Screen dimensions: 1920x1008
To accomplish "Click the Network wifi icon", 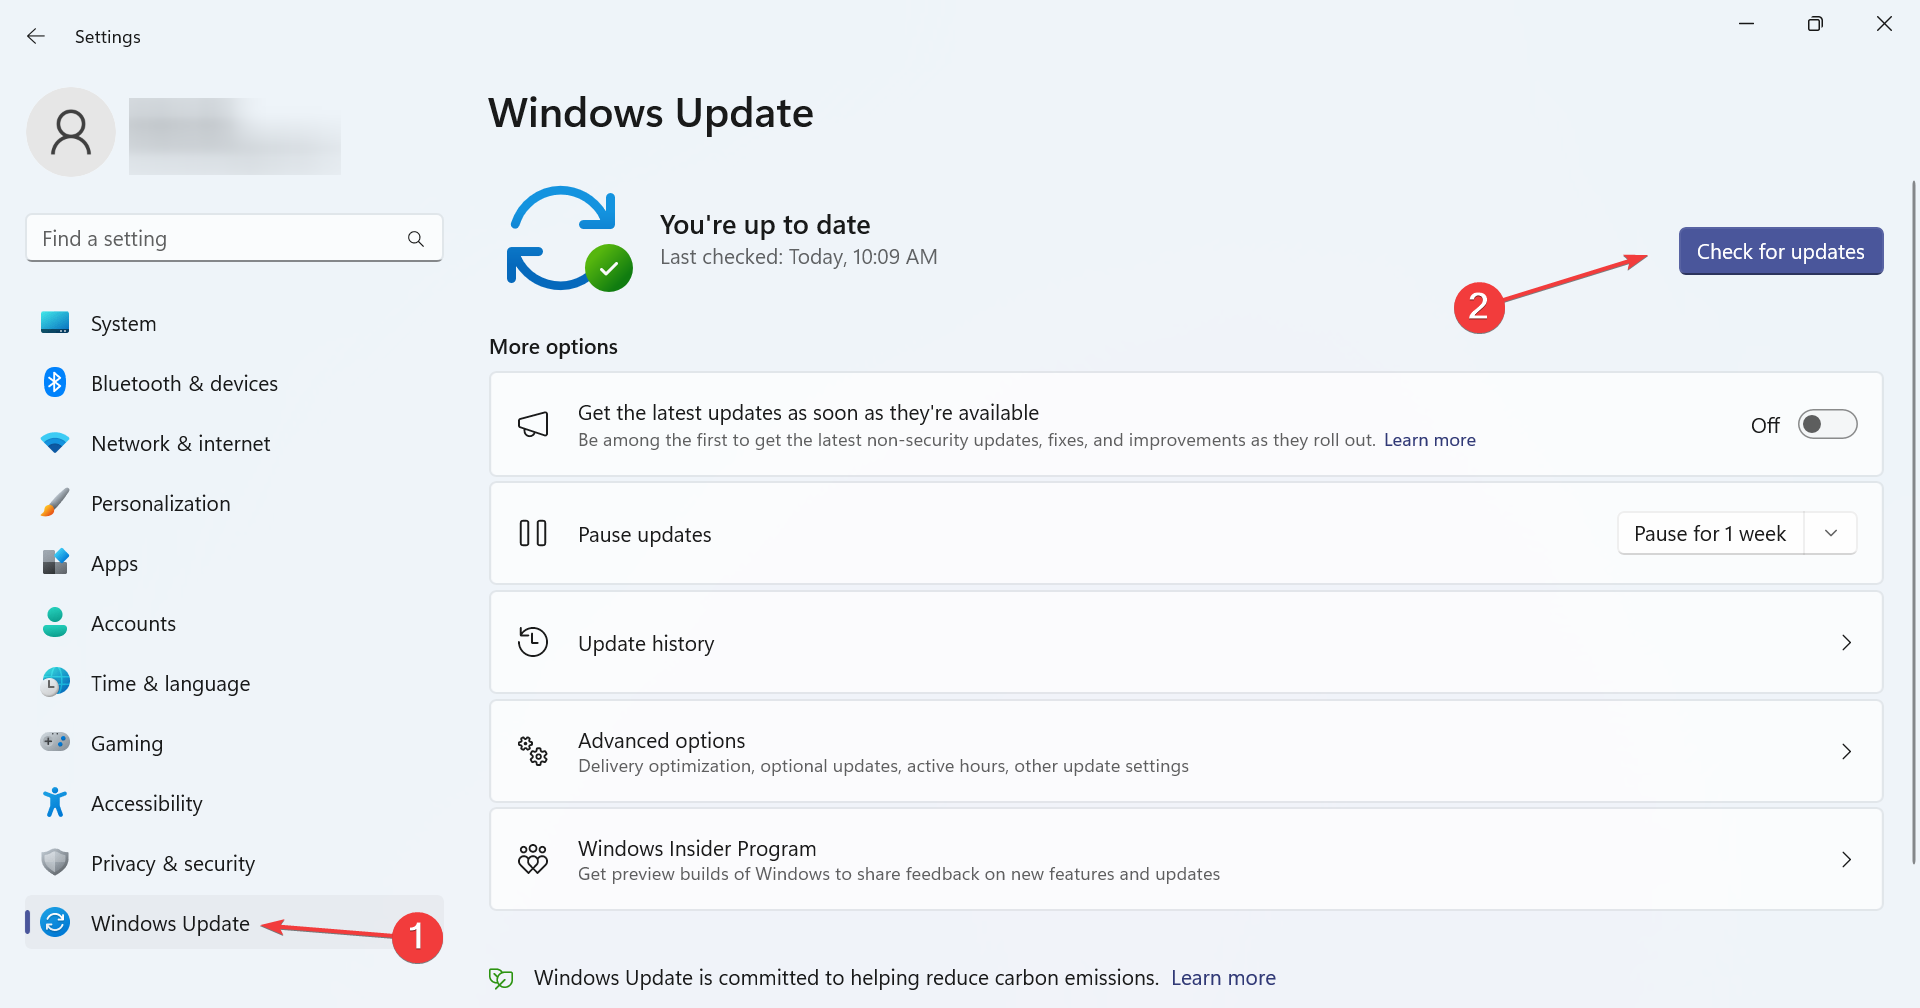I will click(55, 442).
